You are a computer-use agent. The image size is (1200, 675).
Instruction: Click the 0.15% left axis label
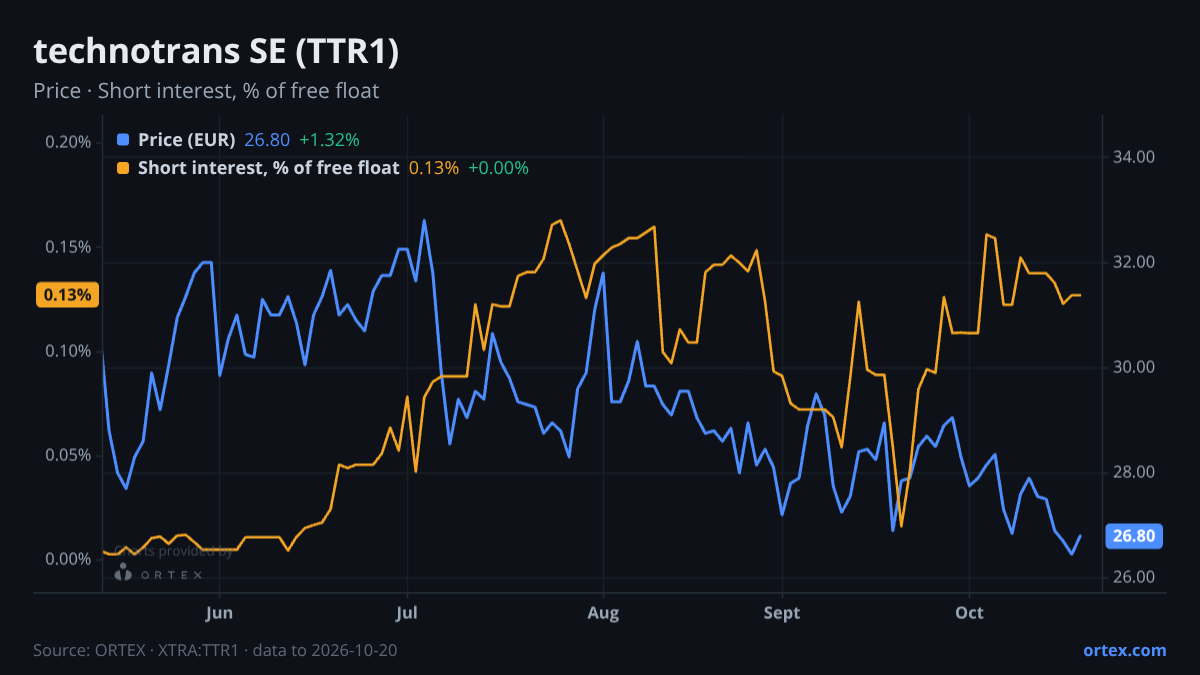pos(68,247)
